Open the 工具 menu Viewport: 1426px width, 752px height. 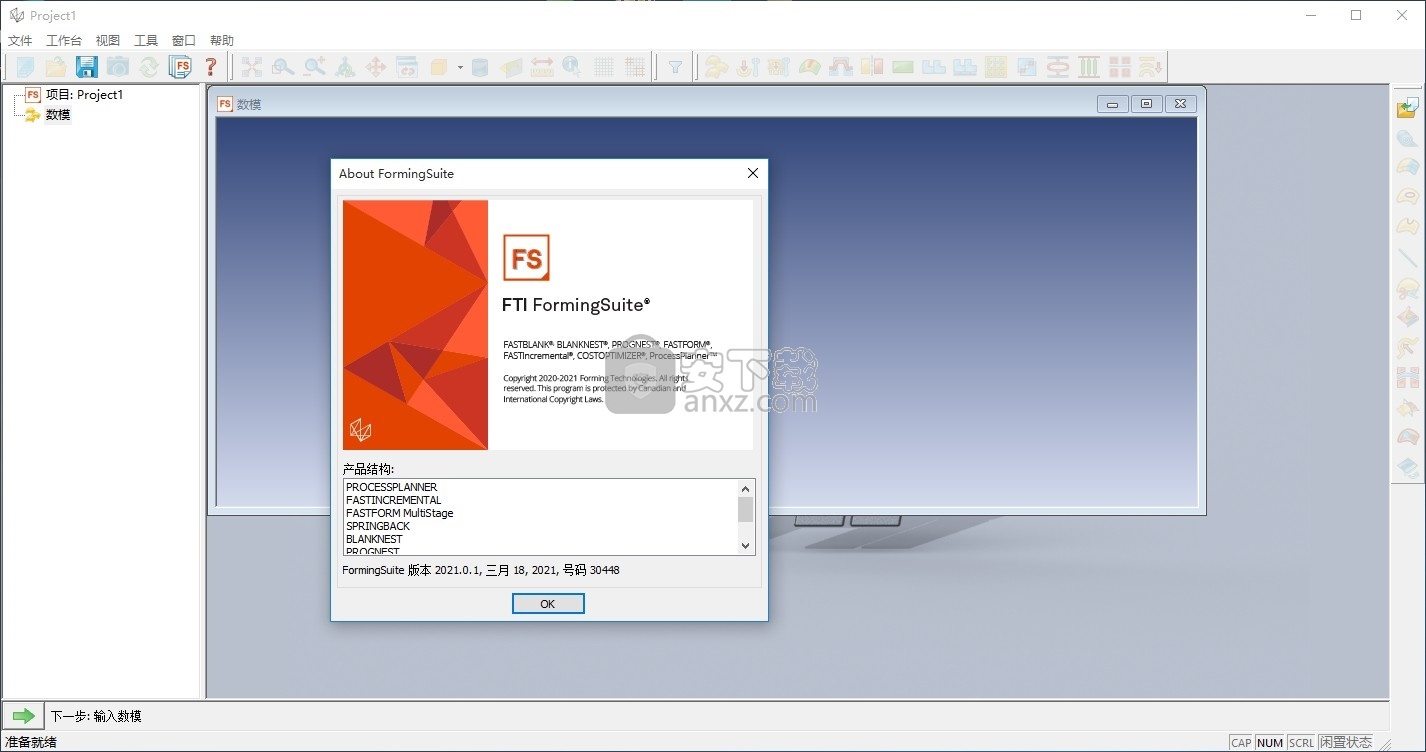[146, 41]
